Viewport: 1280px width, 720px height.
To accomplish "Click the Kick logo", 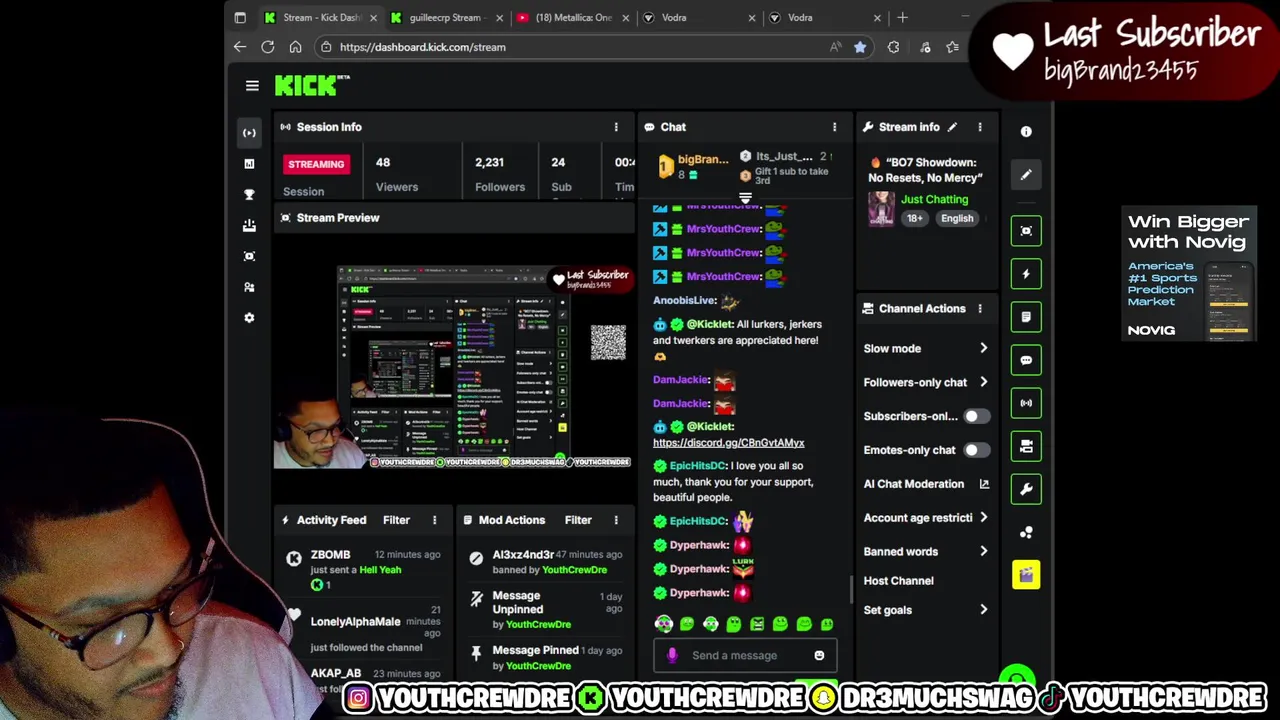I will coord(312,86).
